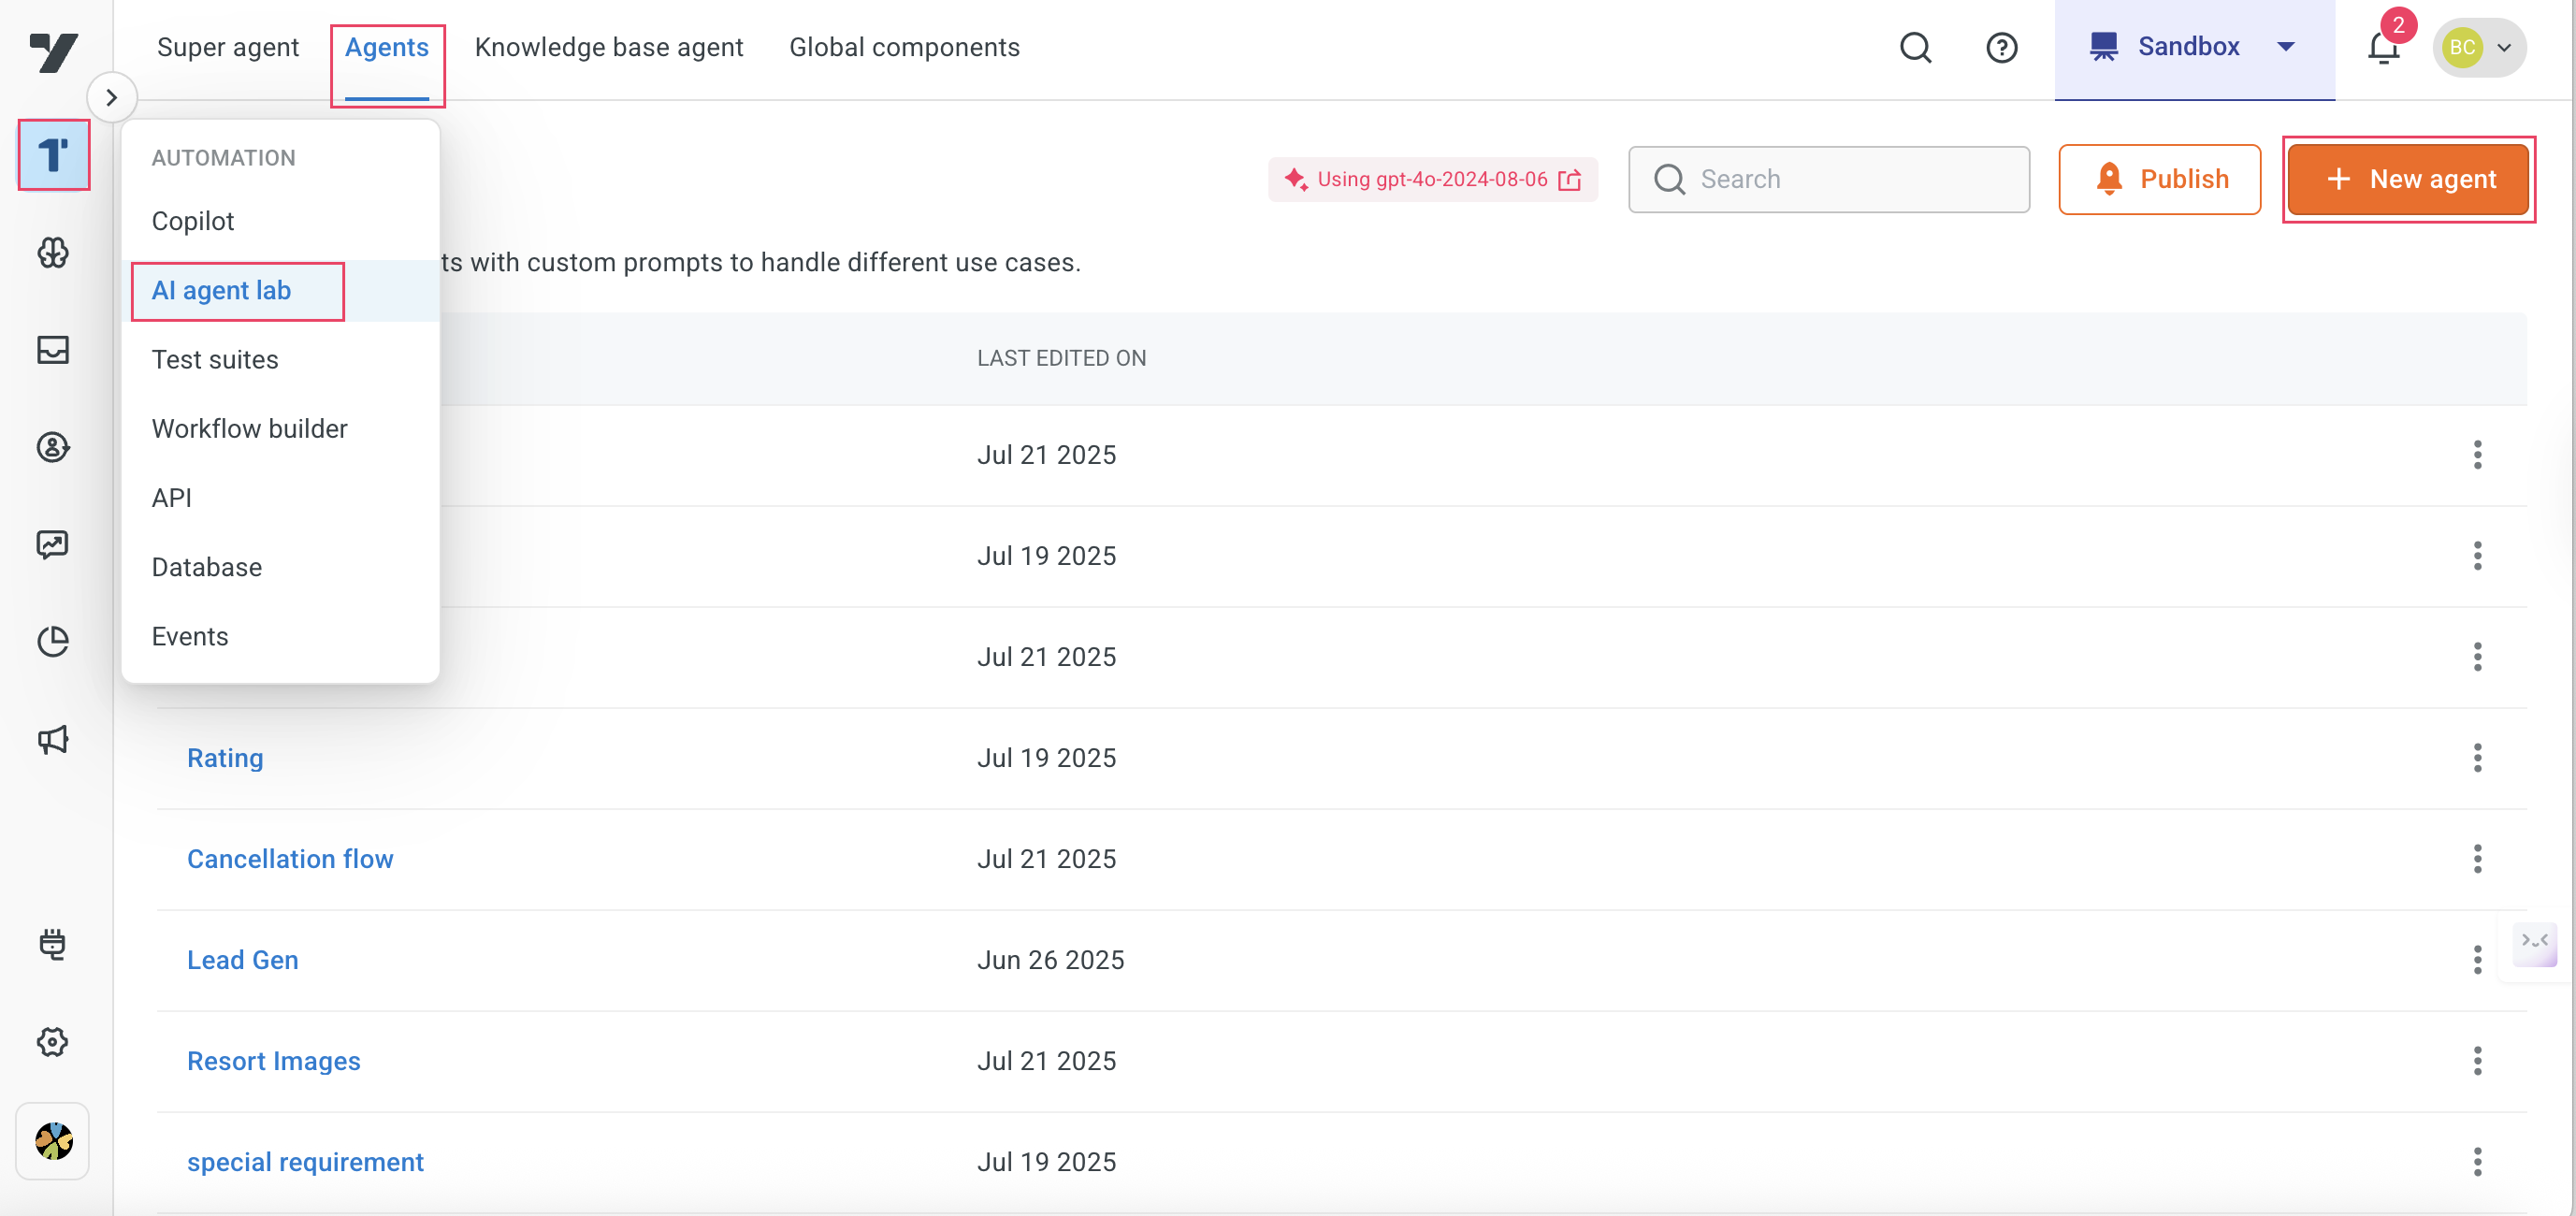The width and height of the screenshot is (2576, 1216).
Task: Open kebab menu for Cancellation flow row
Action: pyautogui.click(x=2477, y=858)
